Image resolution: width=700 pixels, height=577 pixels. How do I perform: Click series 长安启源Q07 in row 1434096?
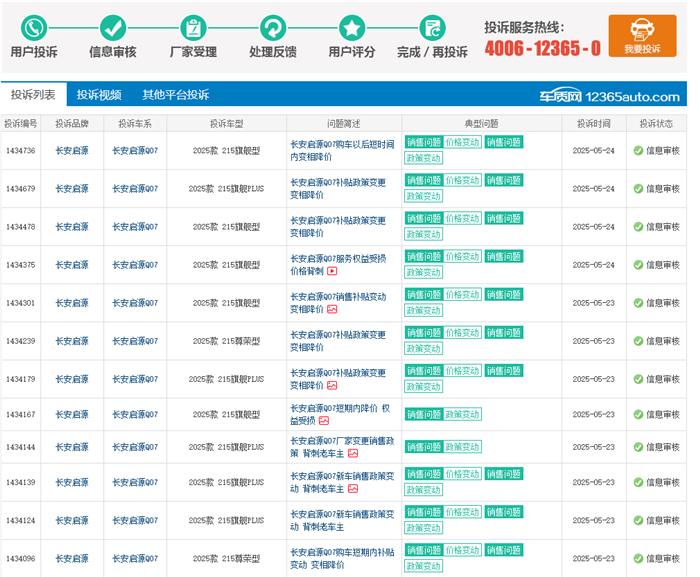click(135, 558)
